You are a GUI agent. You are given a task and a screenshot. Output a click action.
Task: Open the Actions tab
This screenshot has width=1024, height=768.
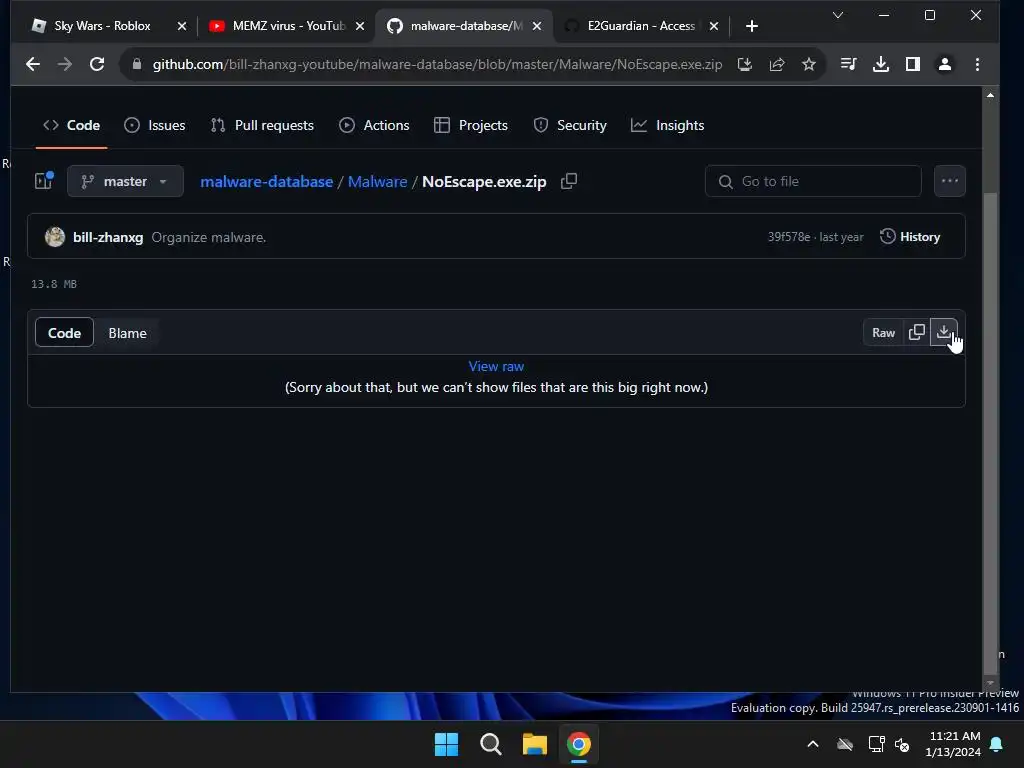pyautogui.click(x=374, y=125)
